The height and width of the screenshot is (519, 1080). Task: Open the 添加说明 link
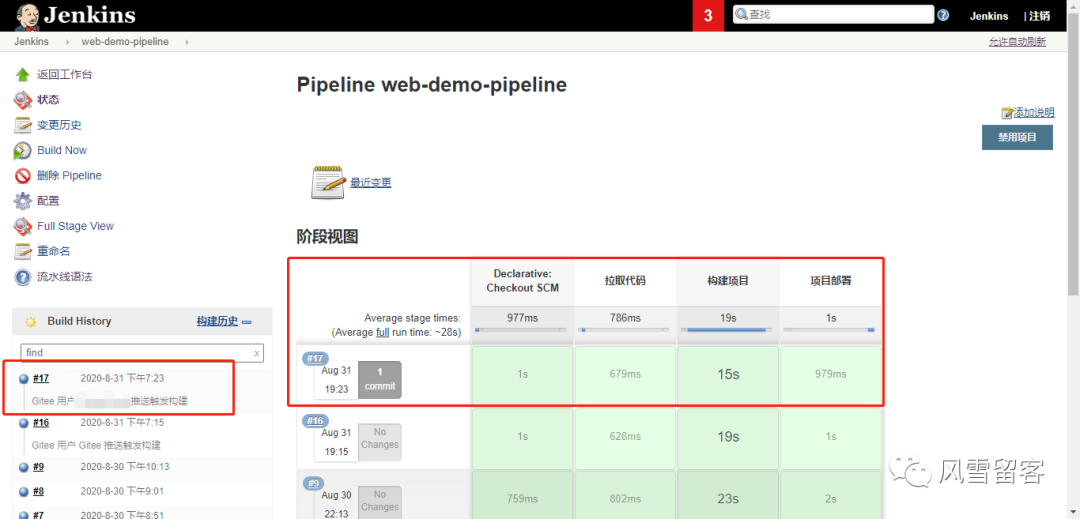(x=1033, y=113)
